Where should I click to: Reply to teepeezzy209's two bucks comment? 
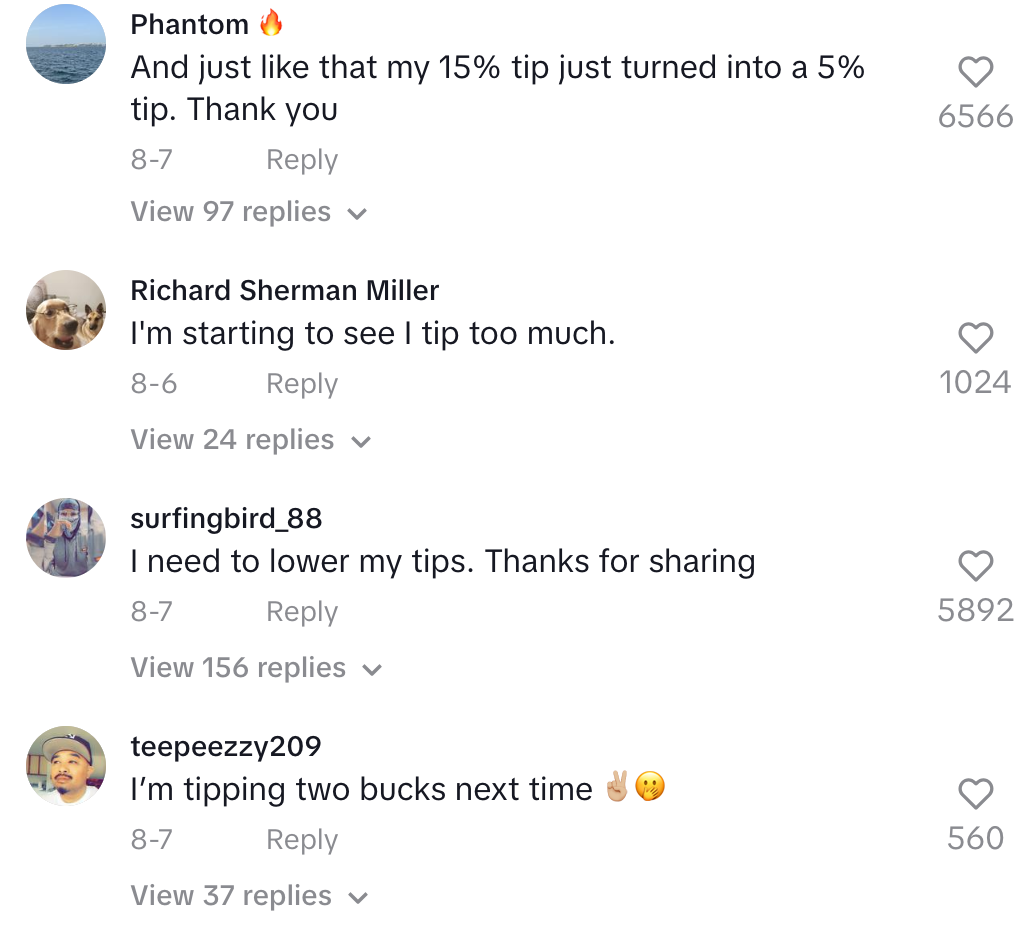[x=302, y=839]
